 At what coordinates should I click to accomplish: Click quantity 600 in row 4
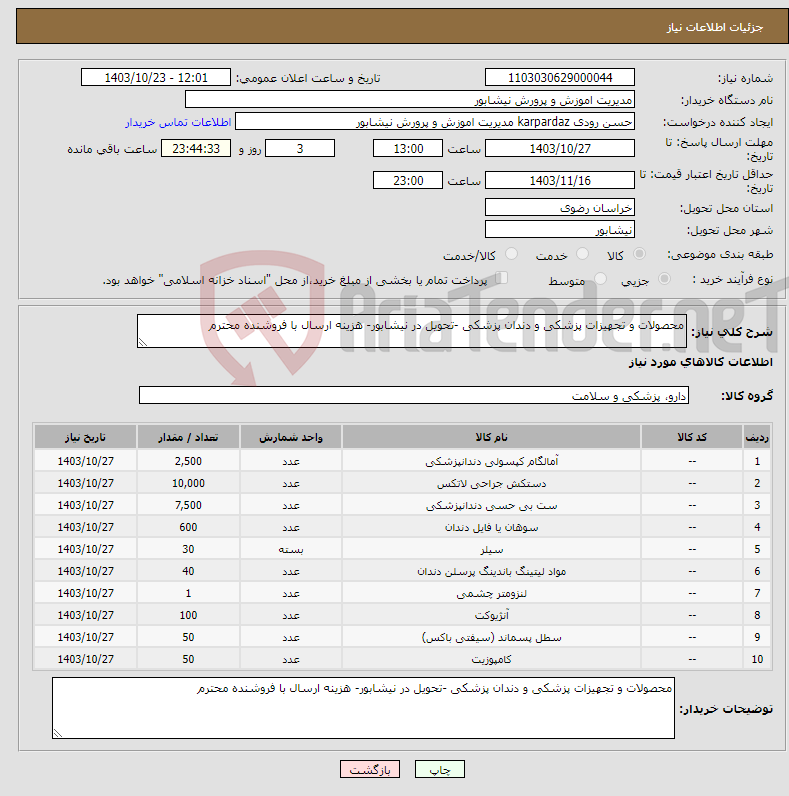pos(188,527)
